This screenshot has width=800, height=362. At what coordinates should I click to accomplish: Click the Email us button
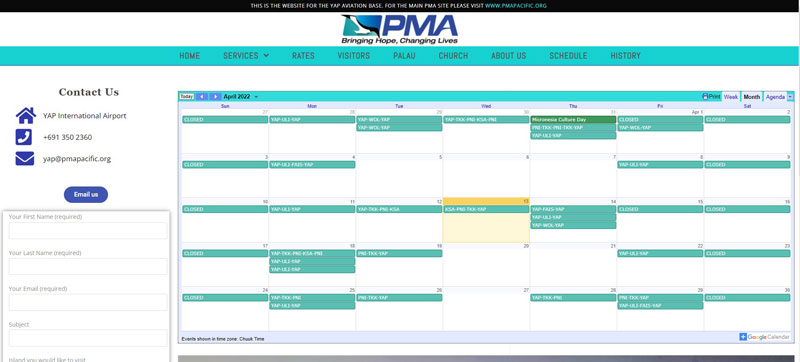(86, 195)
